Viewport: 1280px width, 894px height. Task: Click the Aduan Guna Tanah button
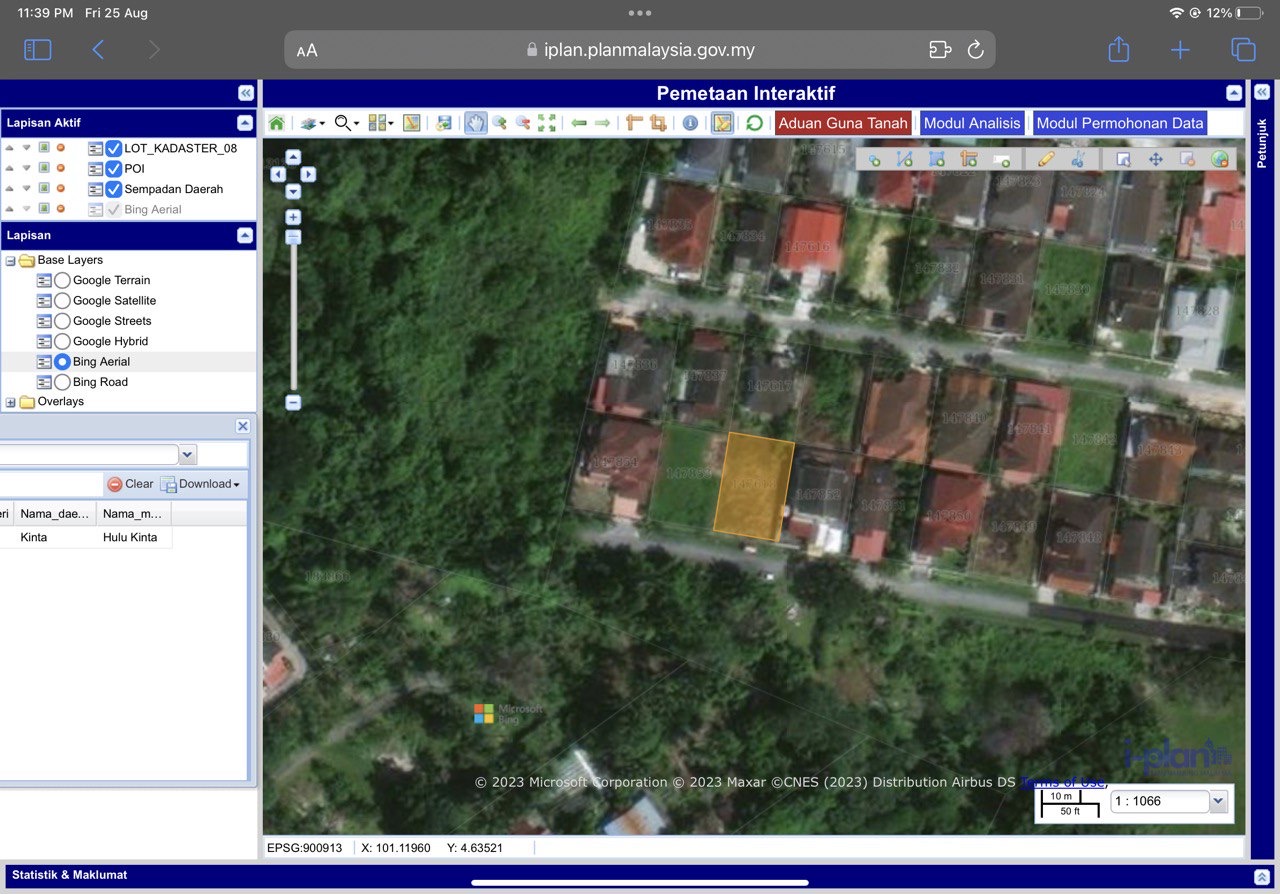842,123
